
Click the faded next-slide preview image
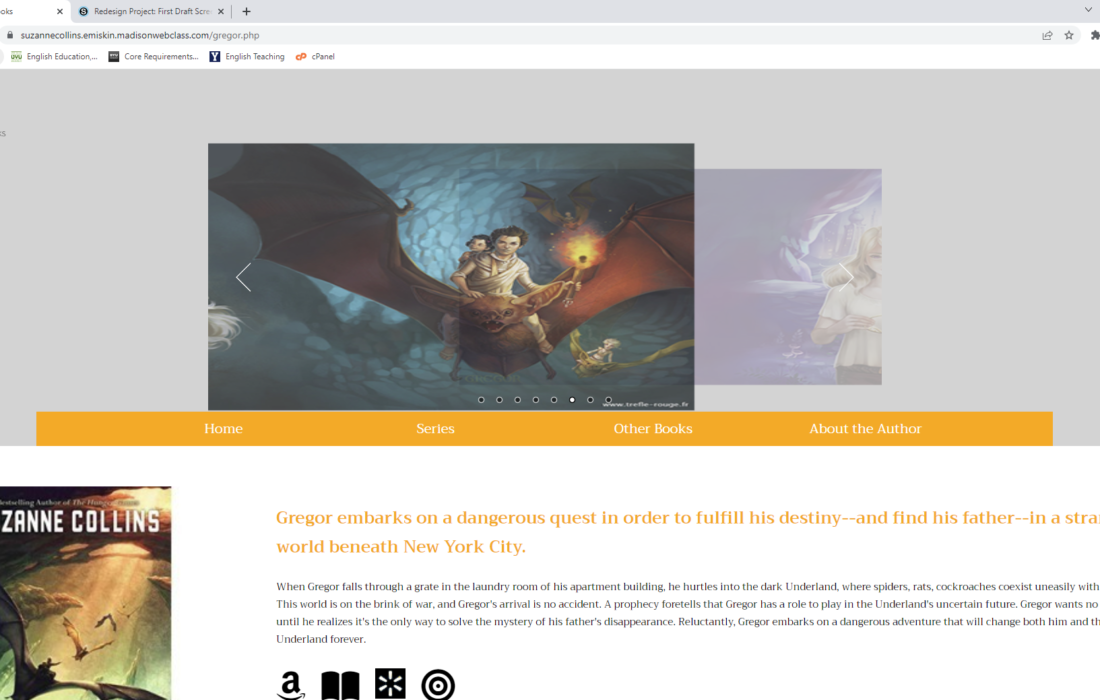788,276
